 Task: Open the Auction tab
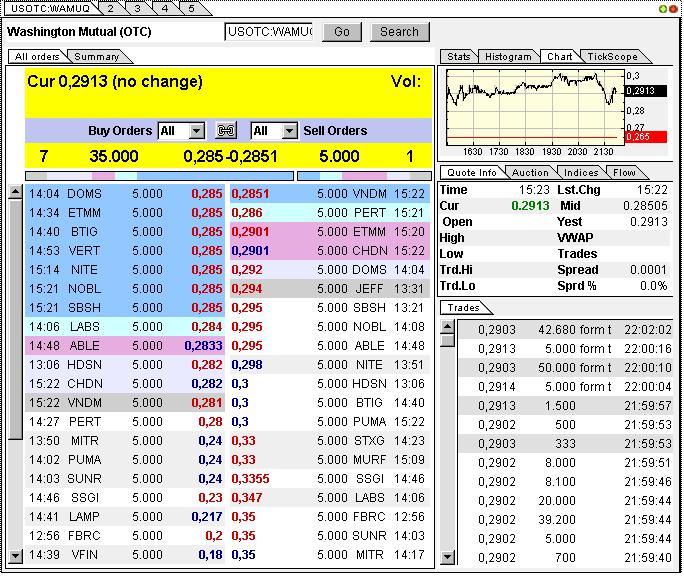click(x=530, y=173)
